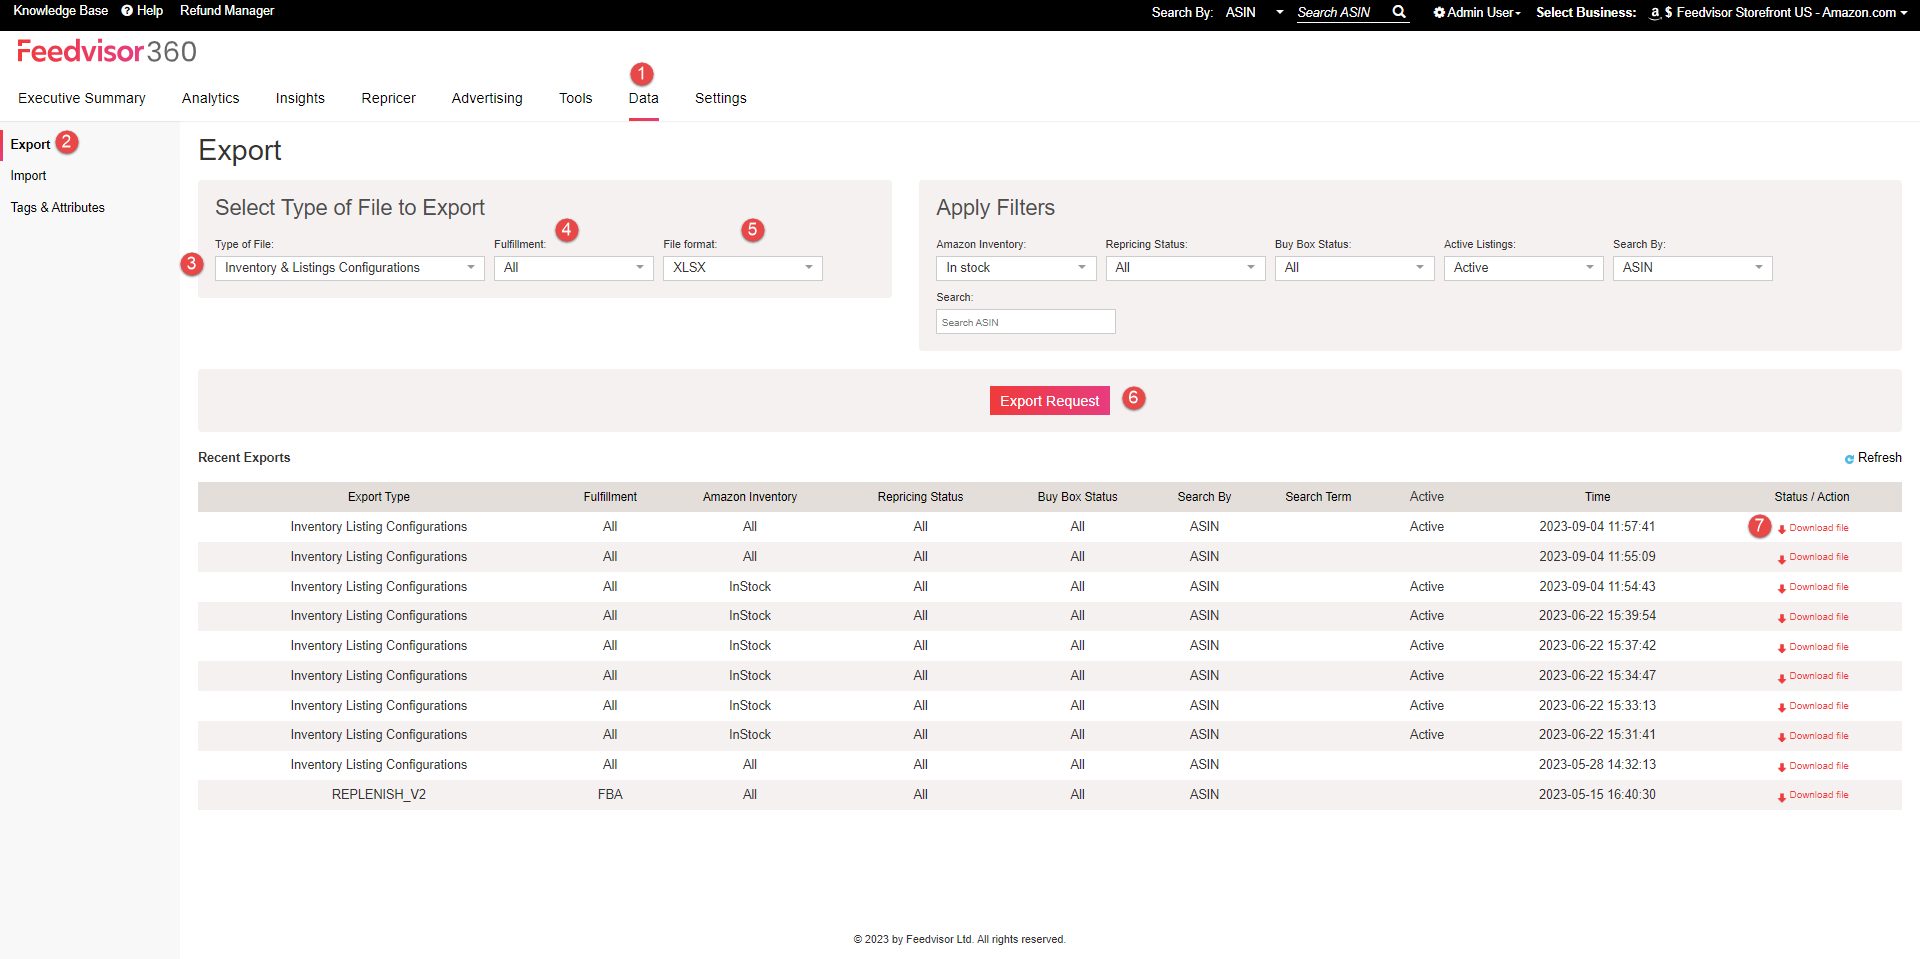Click the Status / Action column header
1920x959 pixels.
pyautogui.click(x=1812, y=497)
